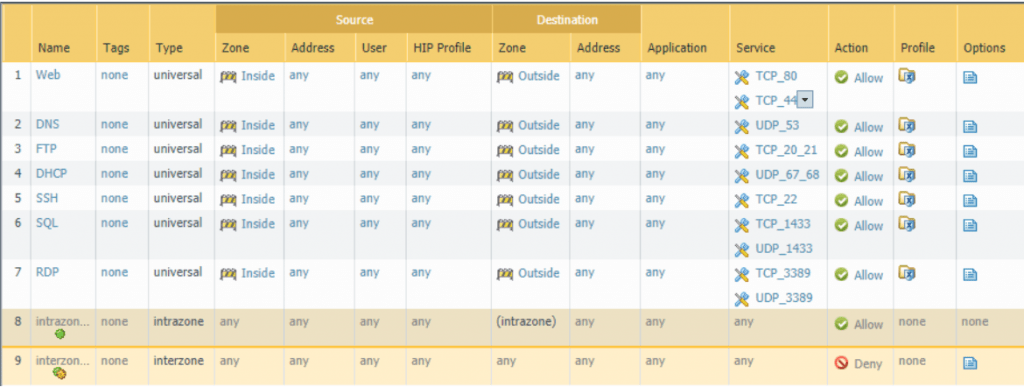Expand the dropdown arrow beside TCP_44 service
The height and width of the screenshot is (387, 1024).
(805, 100)
